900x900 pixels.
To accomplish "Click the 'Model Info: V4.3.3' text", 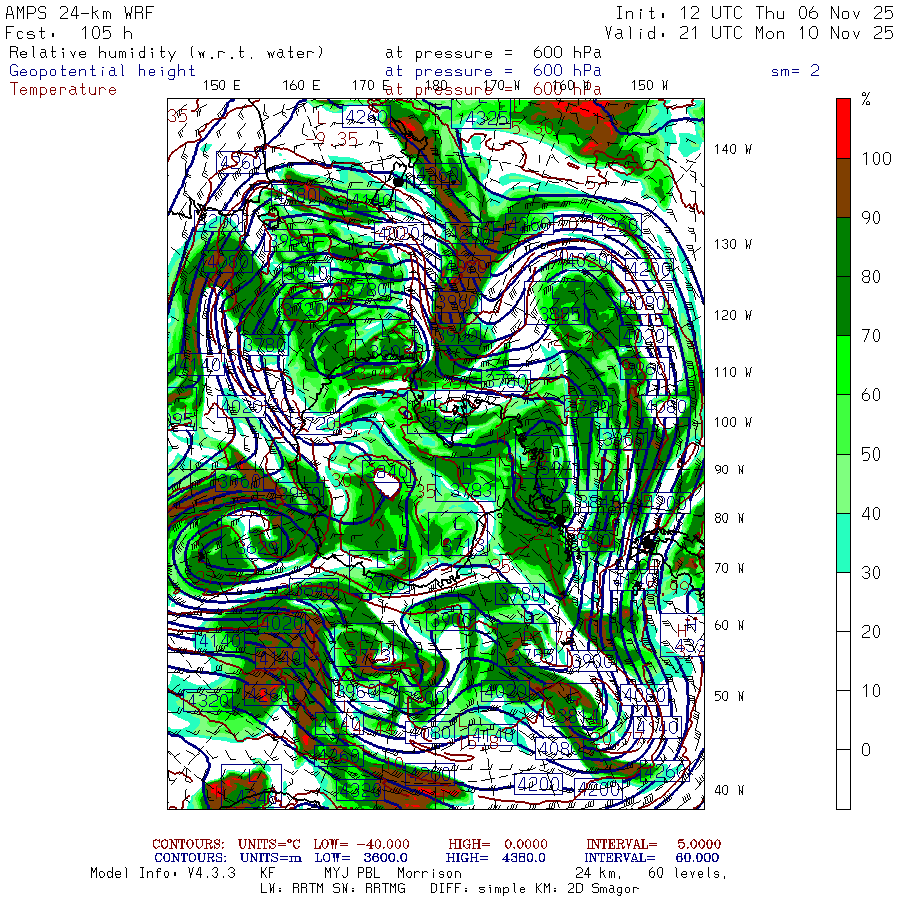I will pos(163,873).
